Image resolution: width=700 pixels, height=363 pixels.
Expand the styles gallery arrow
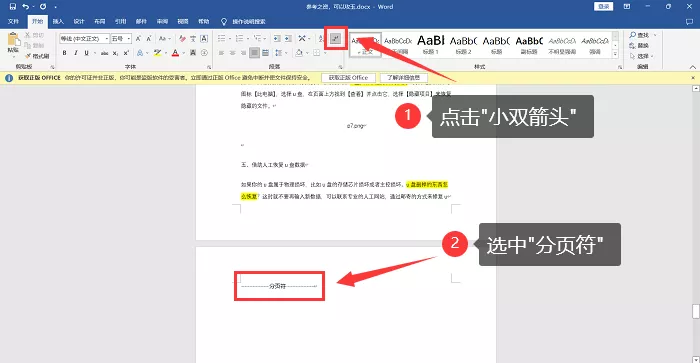pos(615,54)
